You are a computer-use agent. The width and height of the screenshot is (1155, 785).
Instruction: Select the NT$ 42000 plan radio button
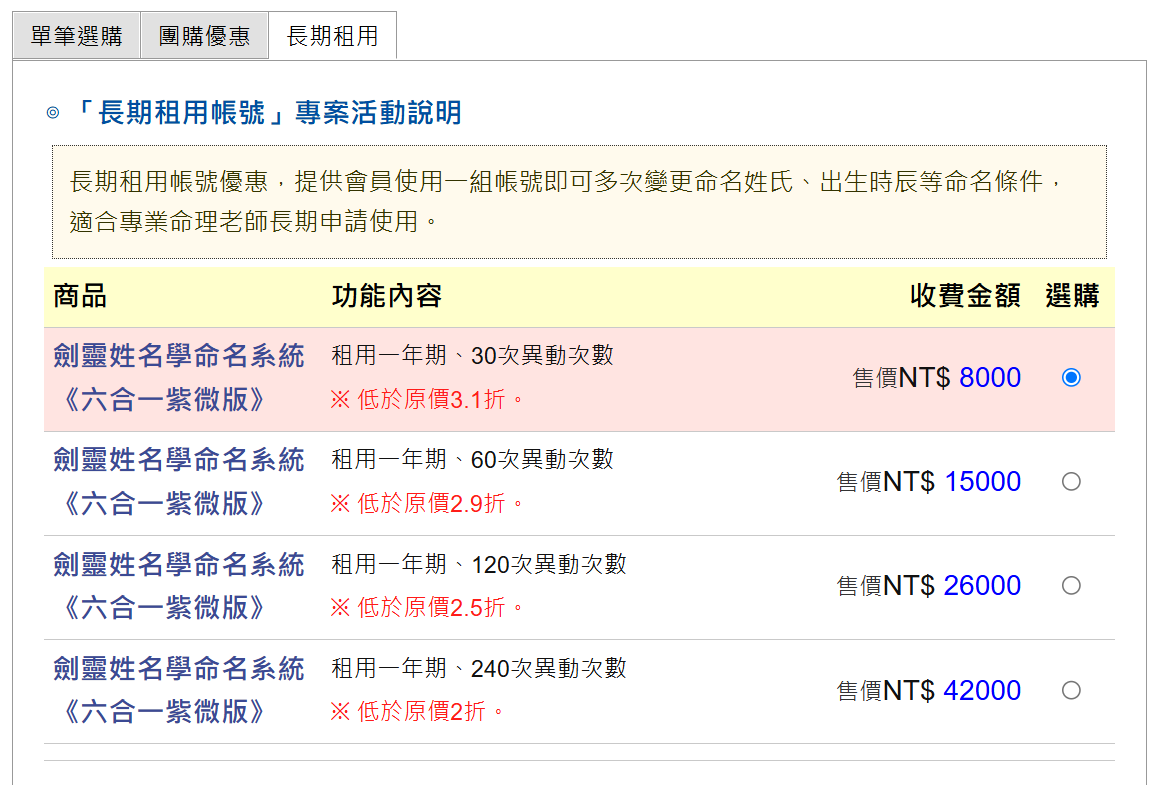tap(1071, 690)
